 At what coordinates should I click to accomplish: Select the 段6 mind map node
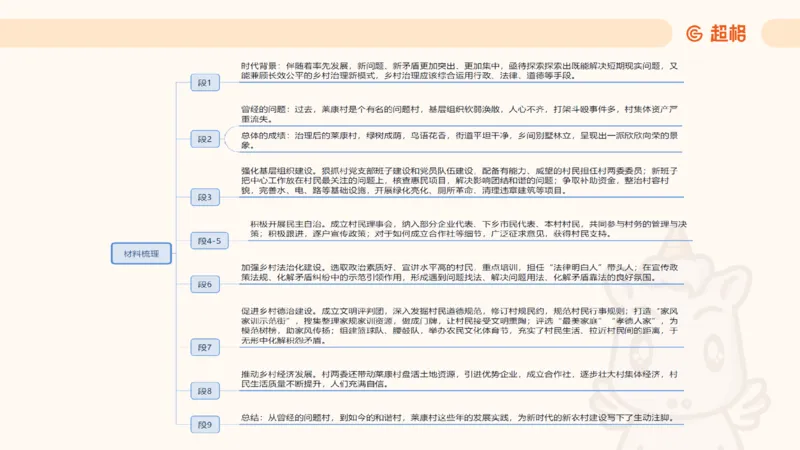pos(205,284)
